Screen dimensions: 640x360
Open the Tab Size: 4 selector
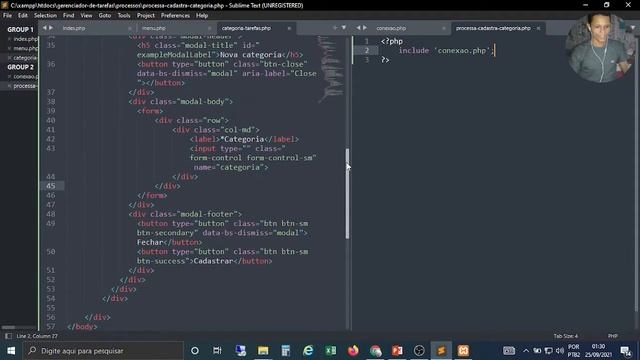(x=566, y=336)
